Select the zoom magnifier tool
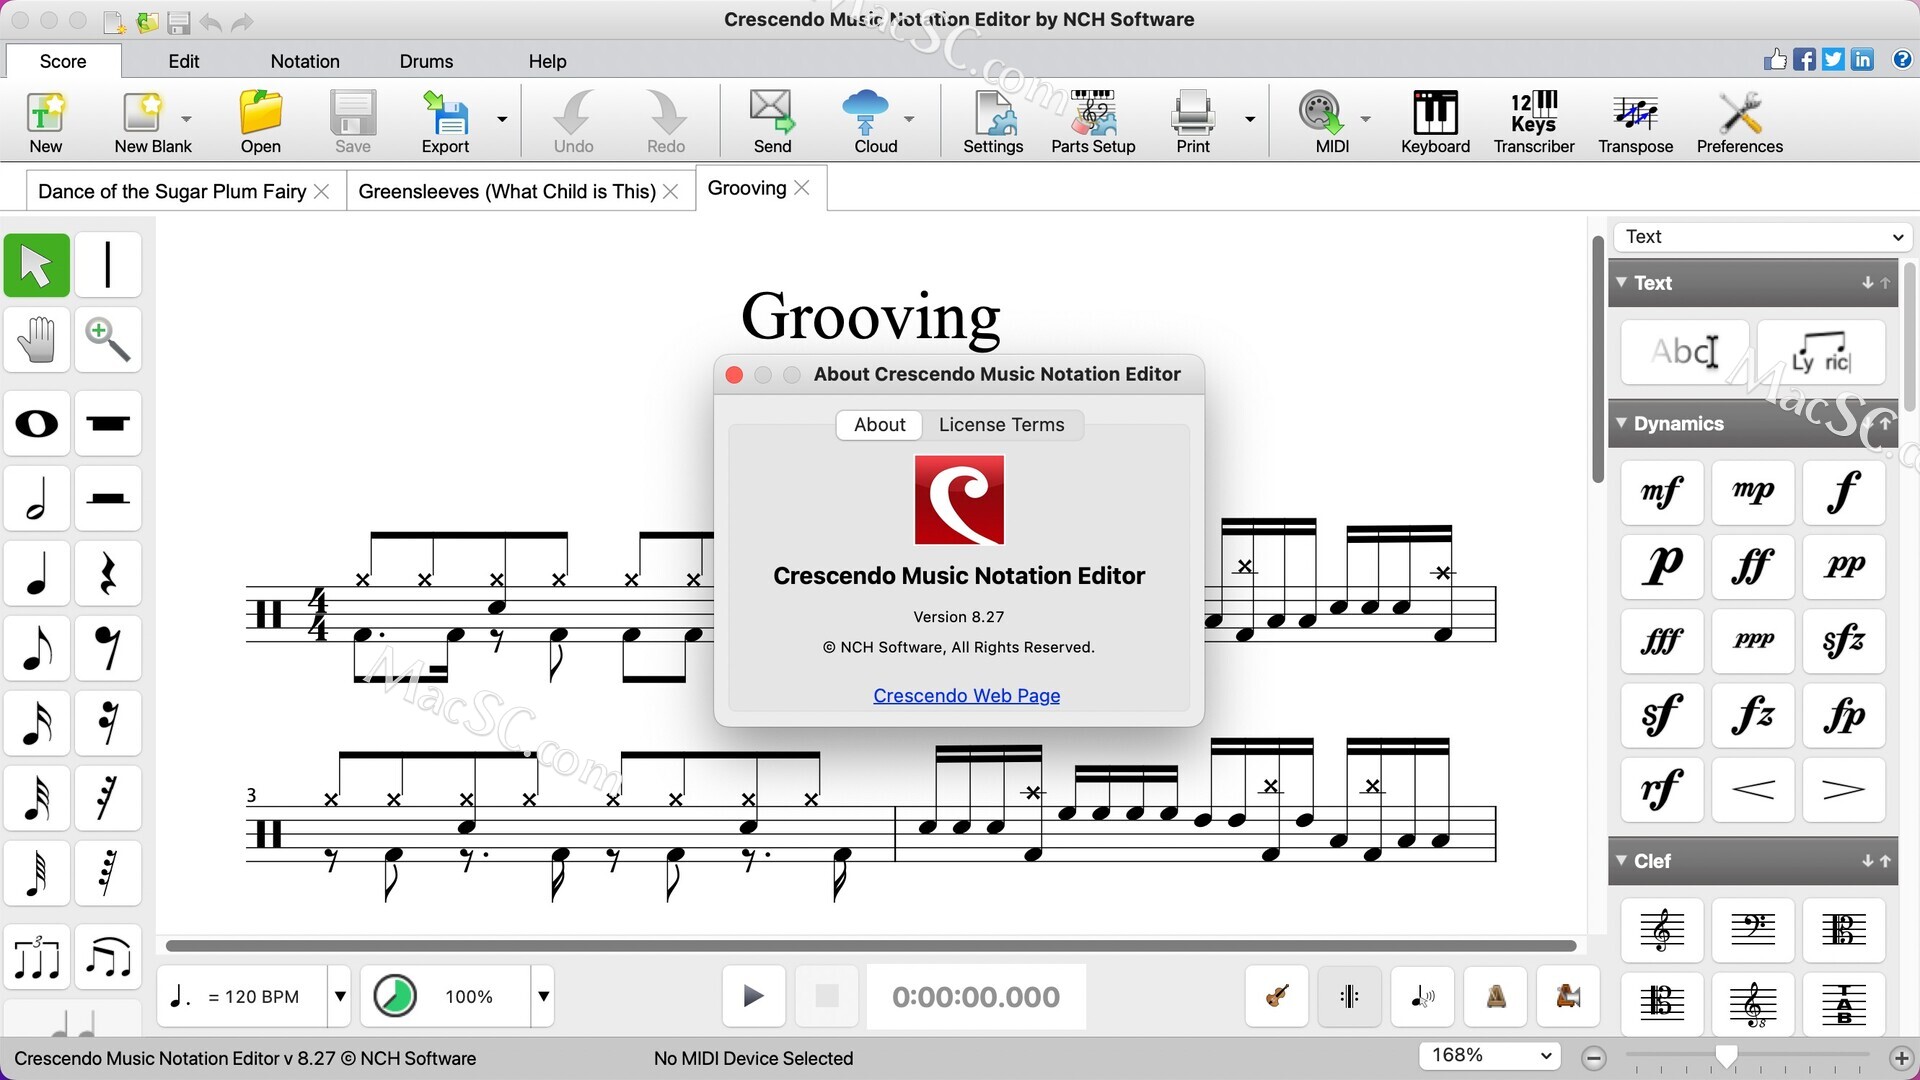 tap(107, 340)
